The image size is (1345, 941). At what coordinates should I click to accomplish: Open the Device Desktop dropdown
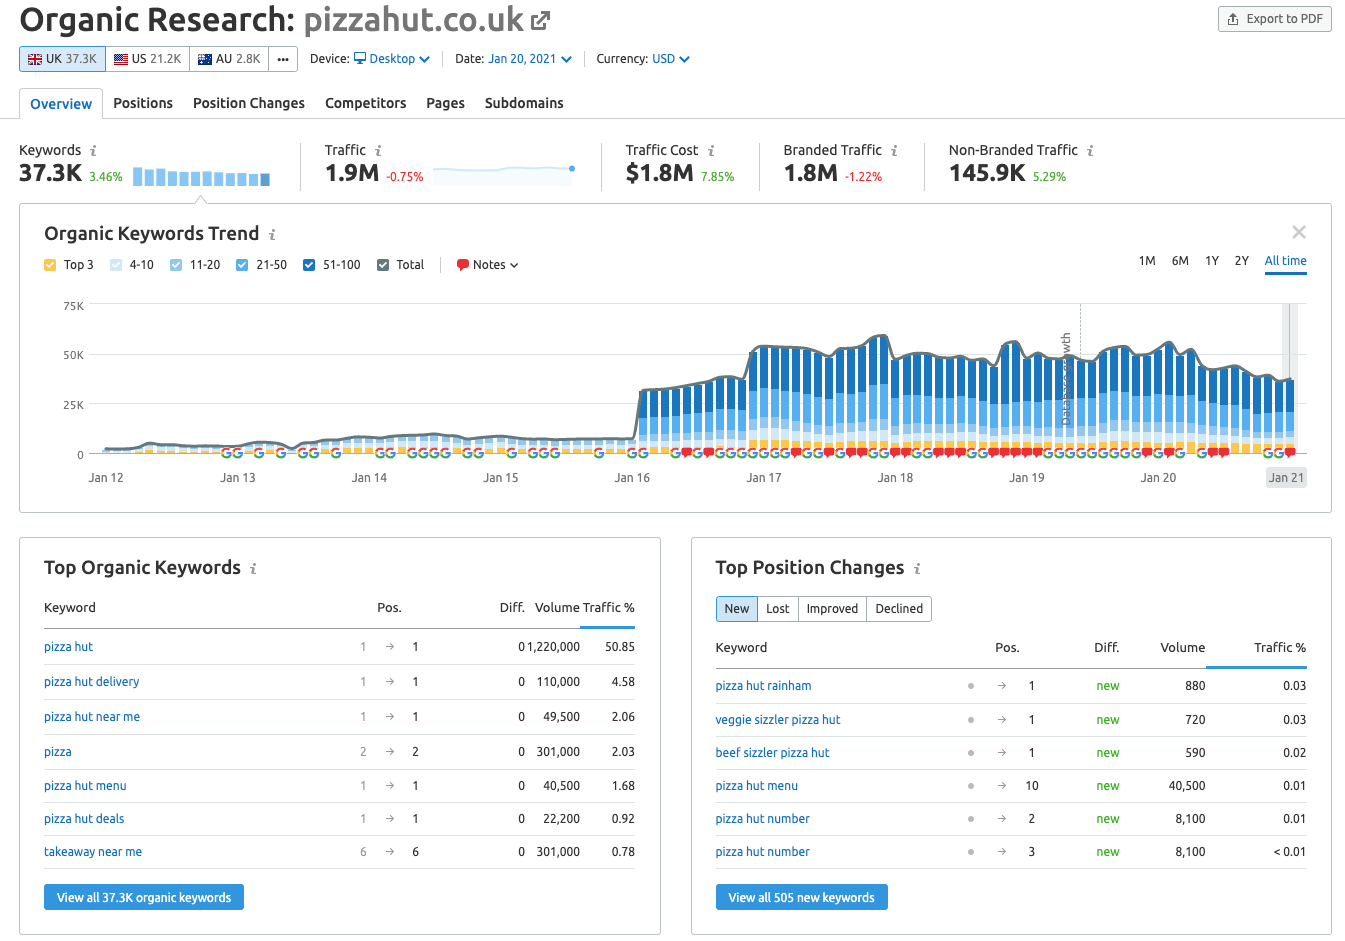tap(392, 59)
